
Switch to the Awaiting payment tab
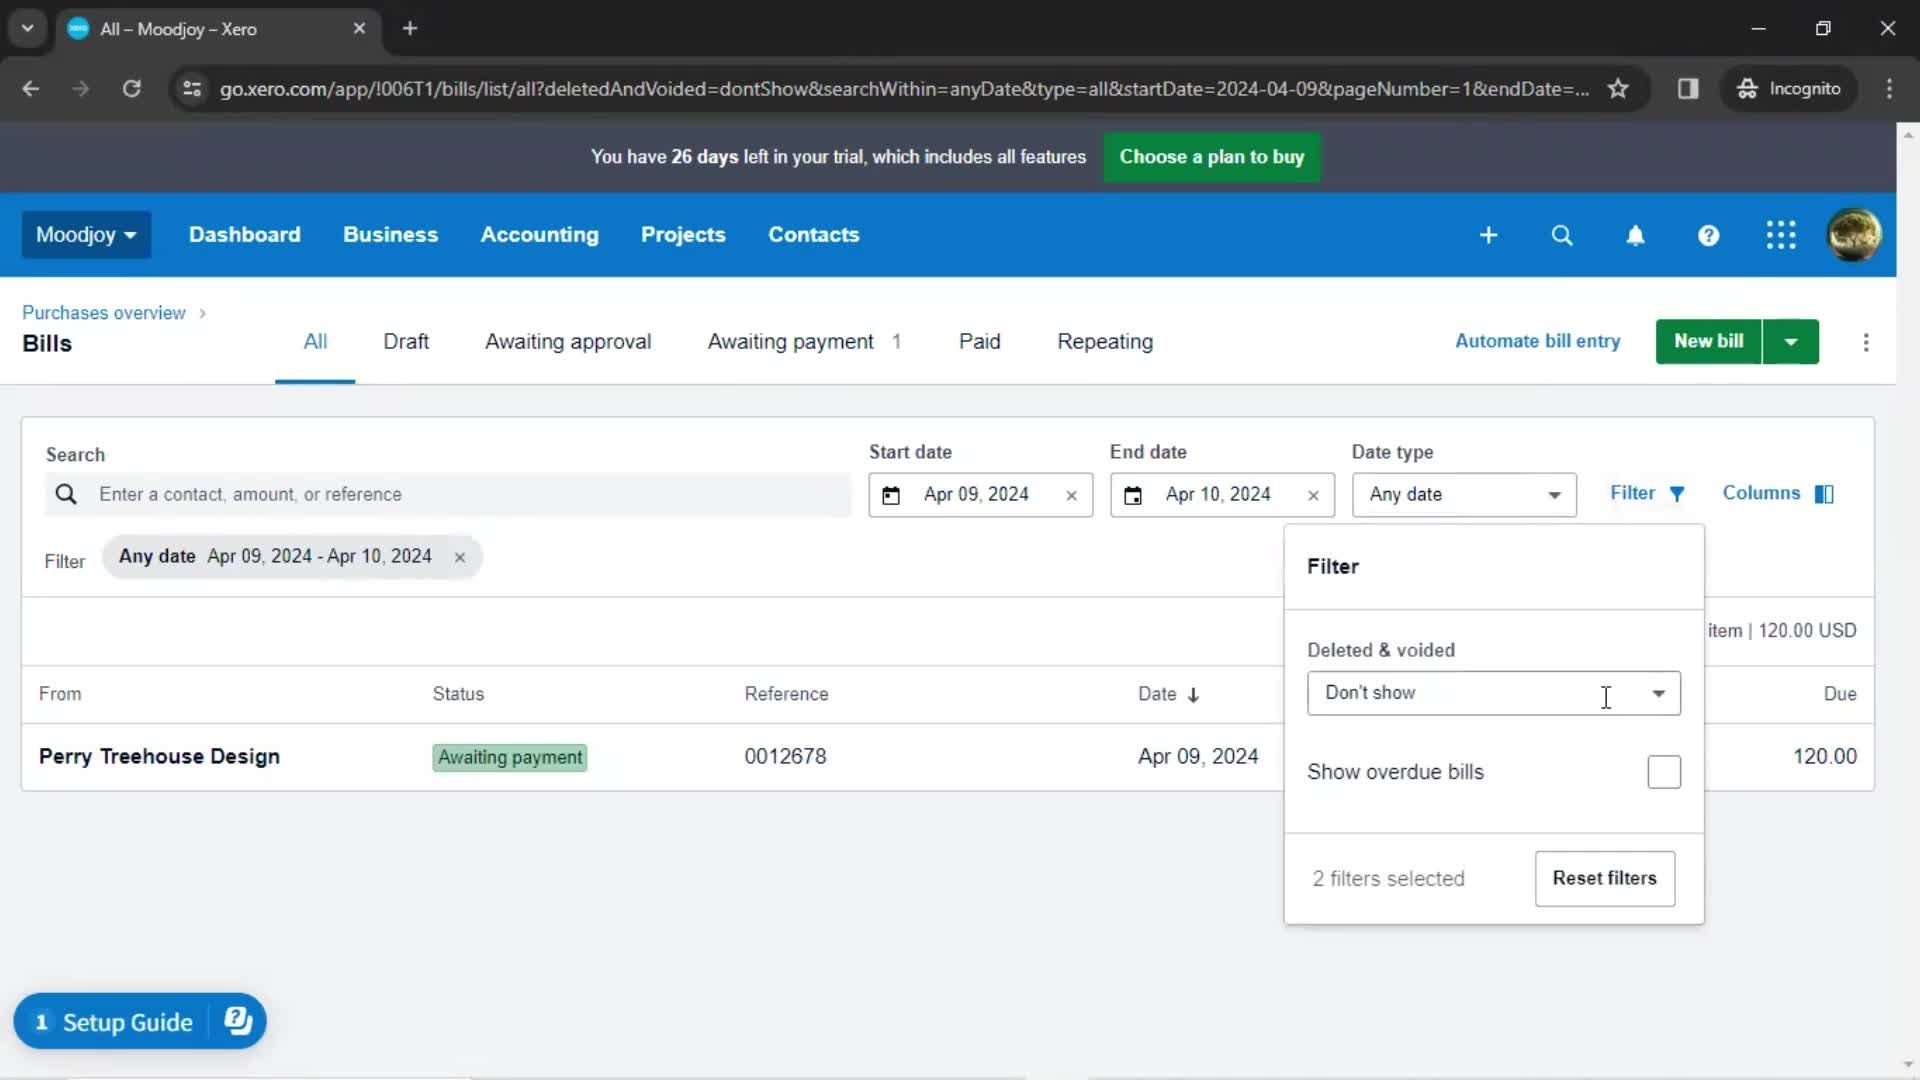tap(804, 342)
